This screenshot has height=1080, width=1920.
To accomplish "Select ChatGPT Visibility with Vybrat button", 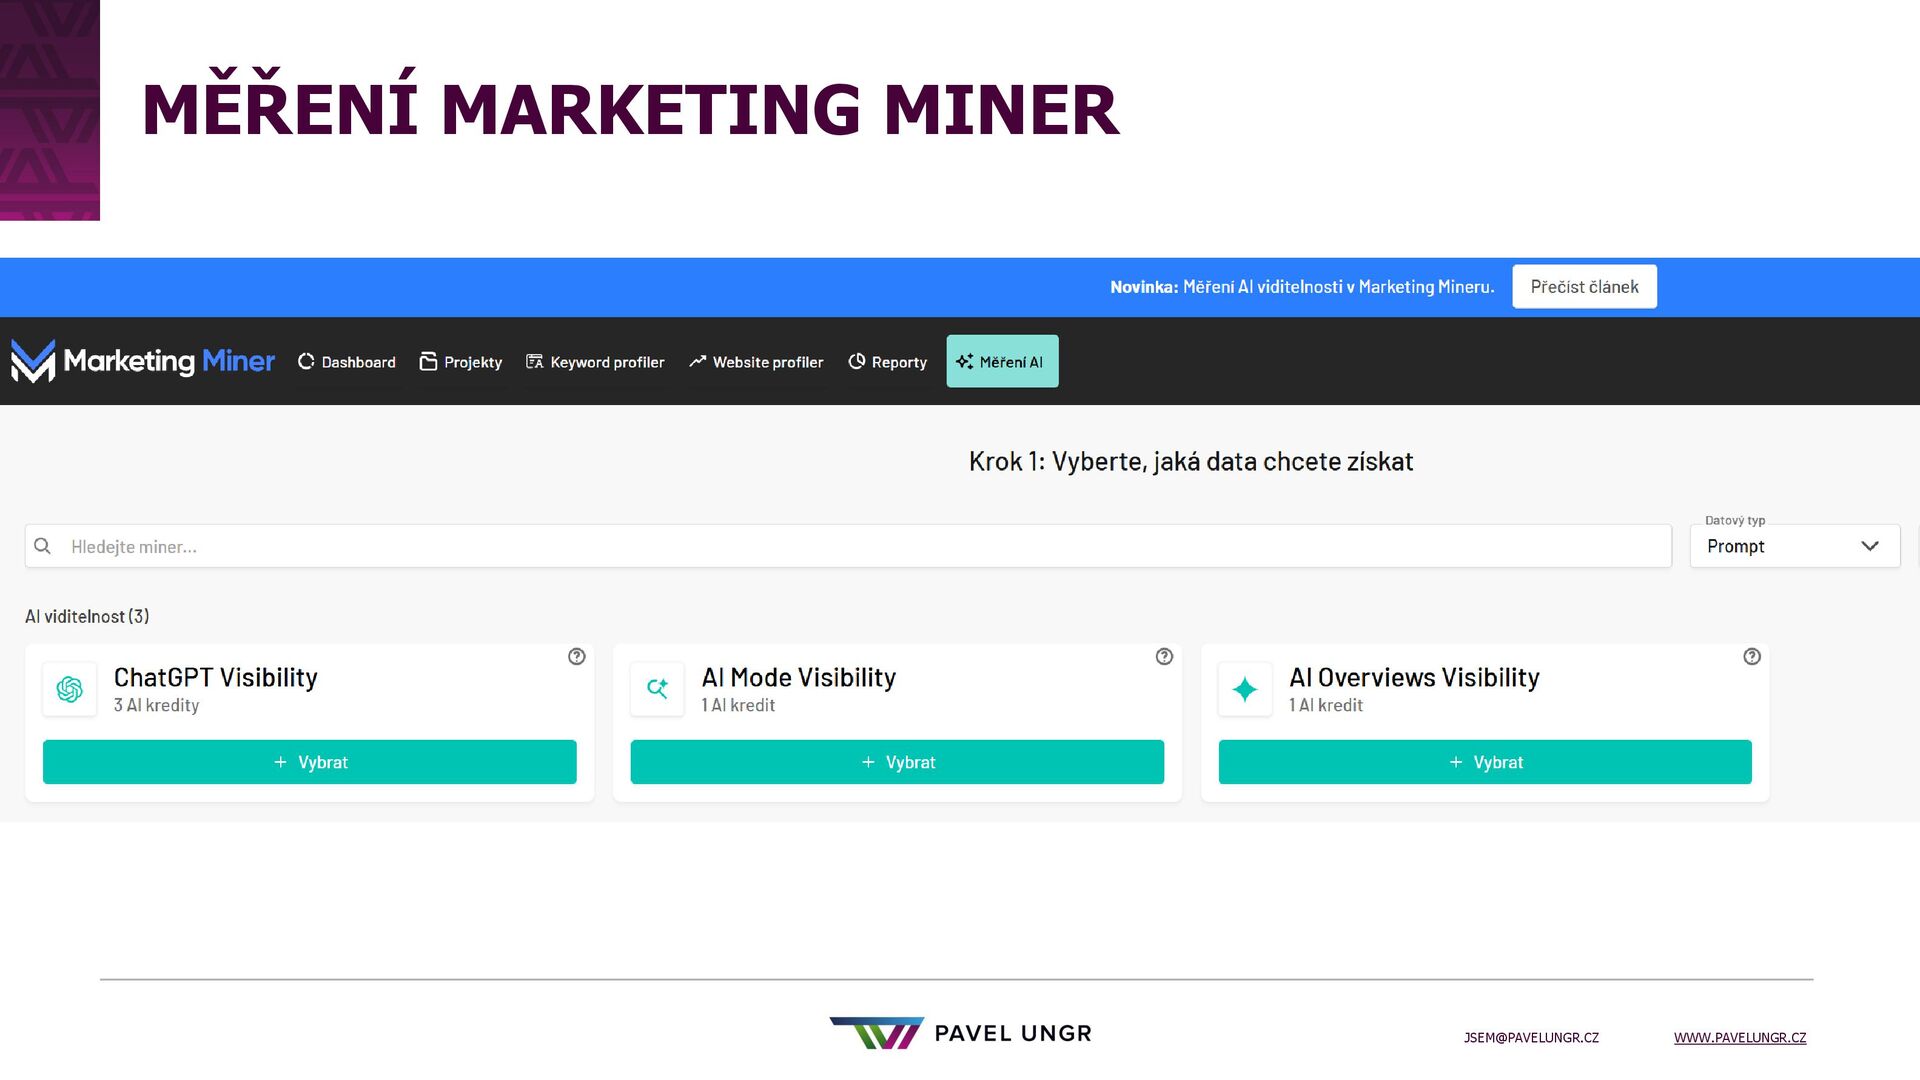I will pos(310,762).
